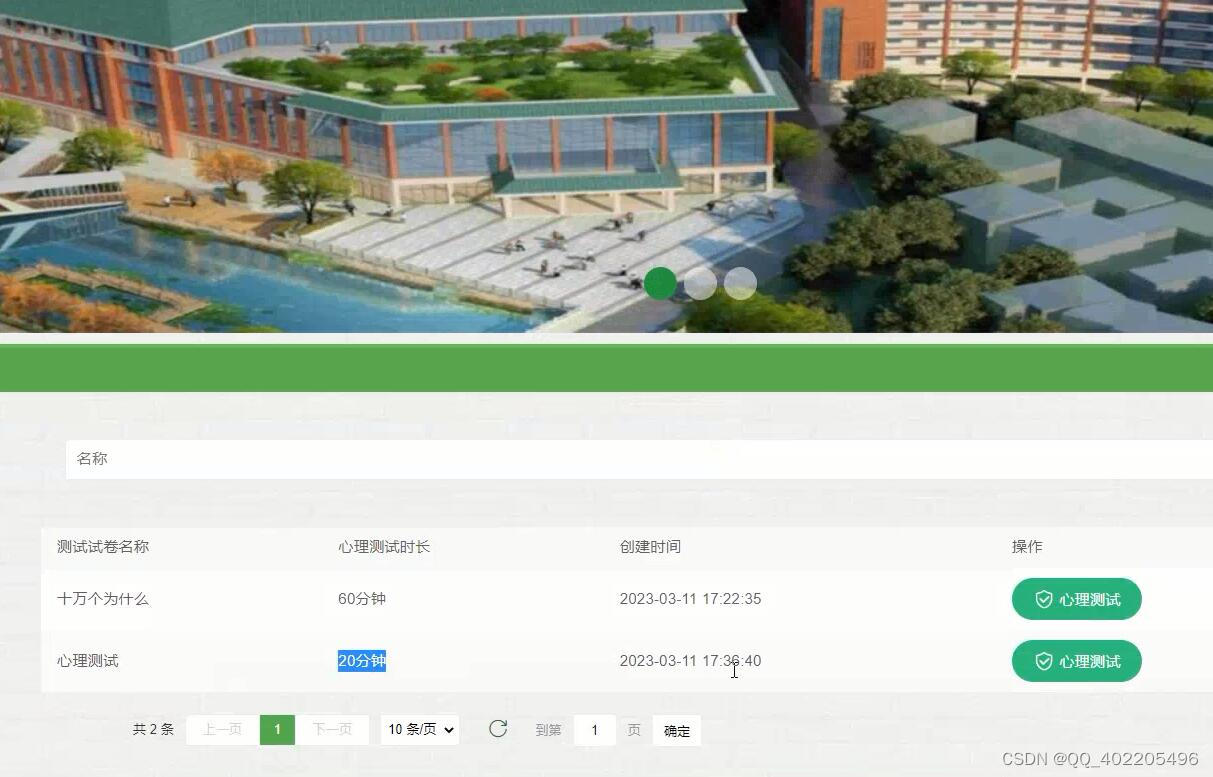The width and height of the screenshot is (1213, 777).
Task: Click the 到第 page number input box
Action: click(x=594, y=730)
